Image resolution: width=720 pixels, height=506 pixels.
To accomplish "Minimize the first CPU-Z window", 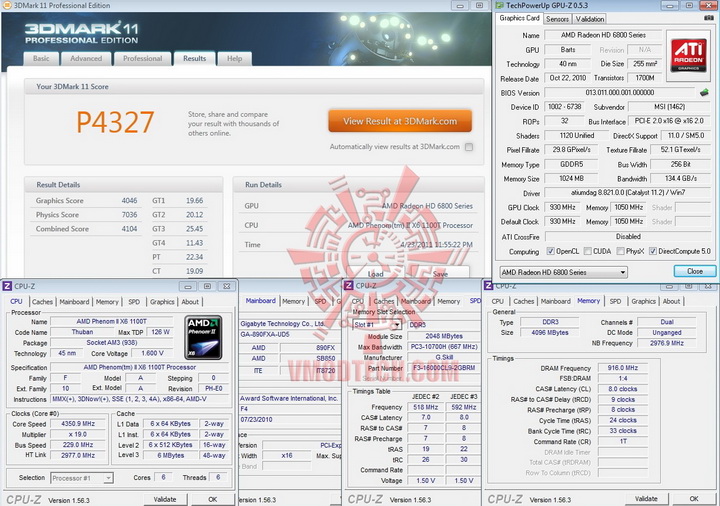I will pyautogui.click(x=188, y=287).
